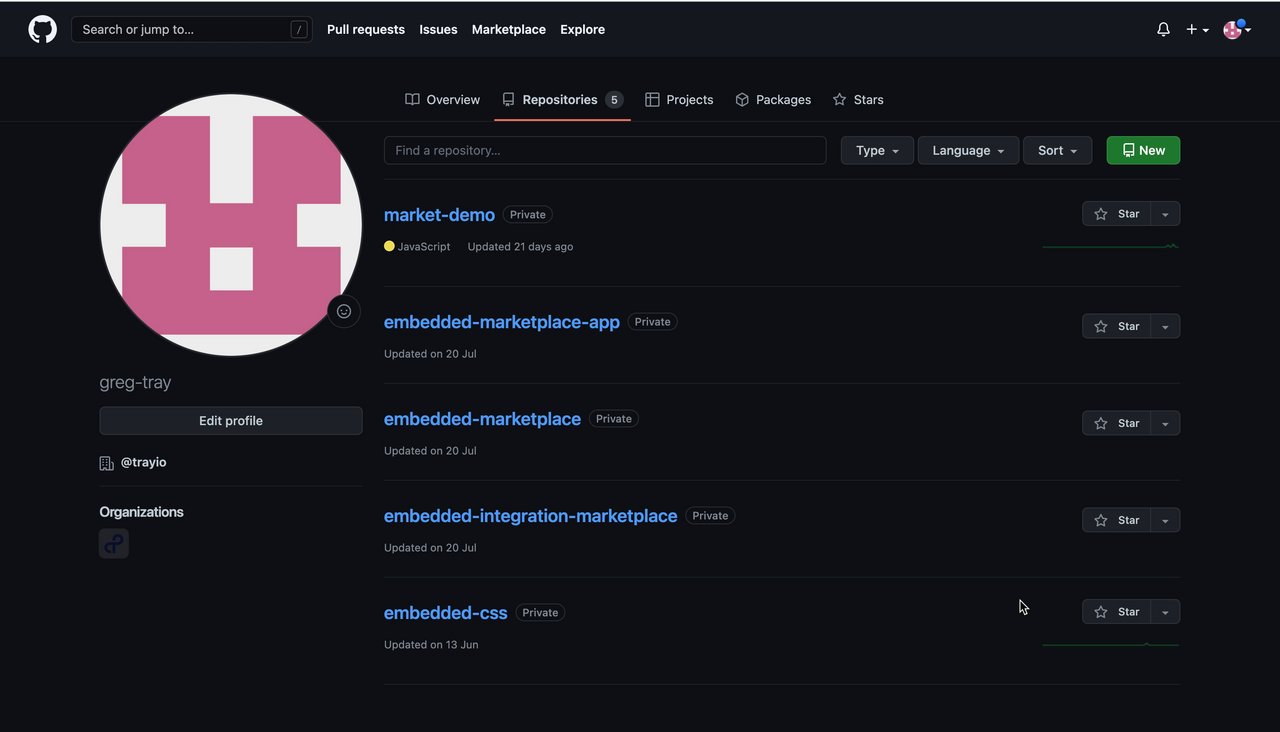The width and height of the screenshot is (1280, 732).
Task: Set status via the smiley icon
Action: coord(344,311)
